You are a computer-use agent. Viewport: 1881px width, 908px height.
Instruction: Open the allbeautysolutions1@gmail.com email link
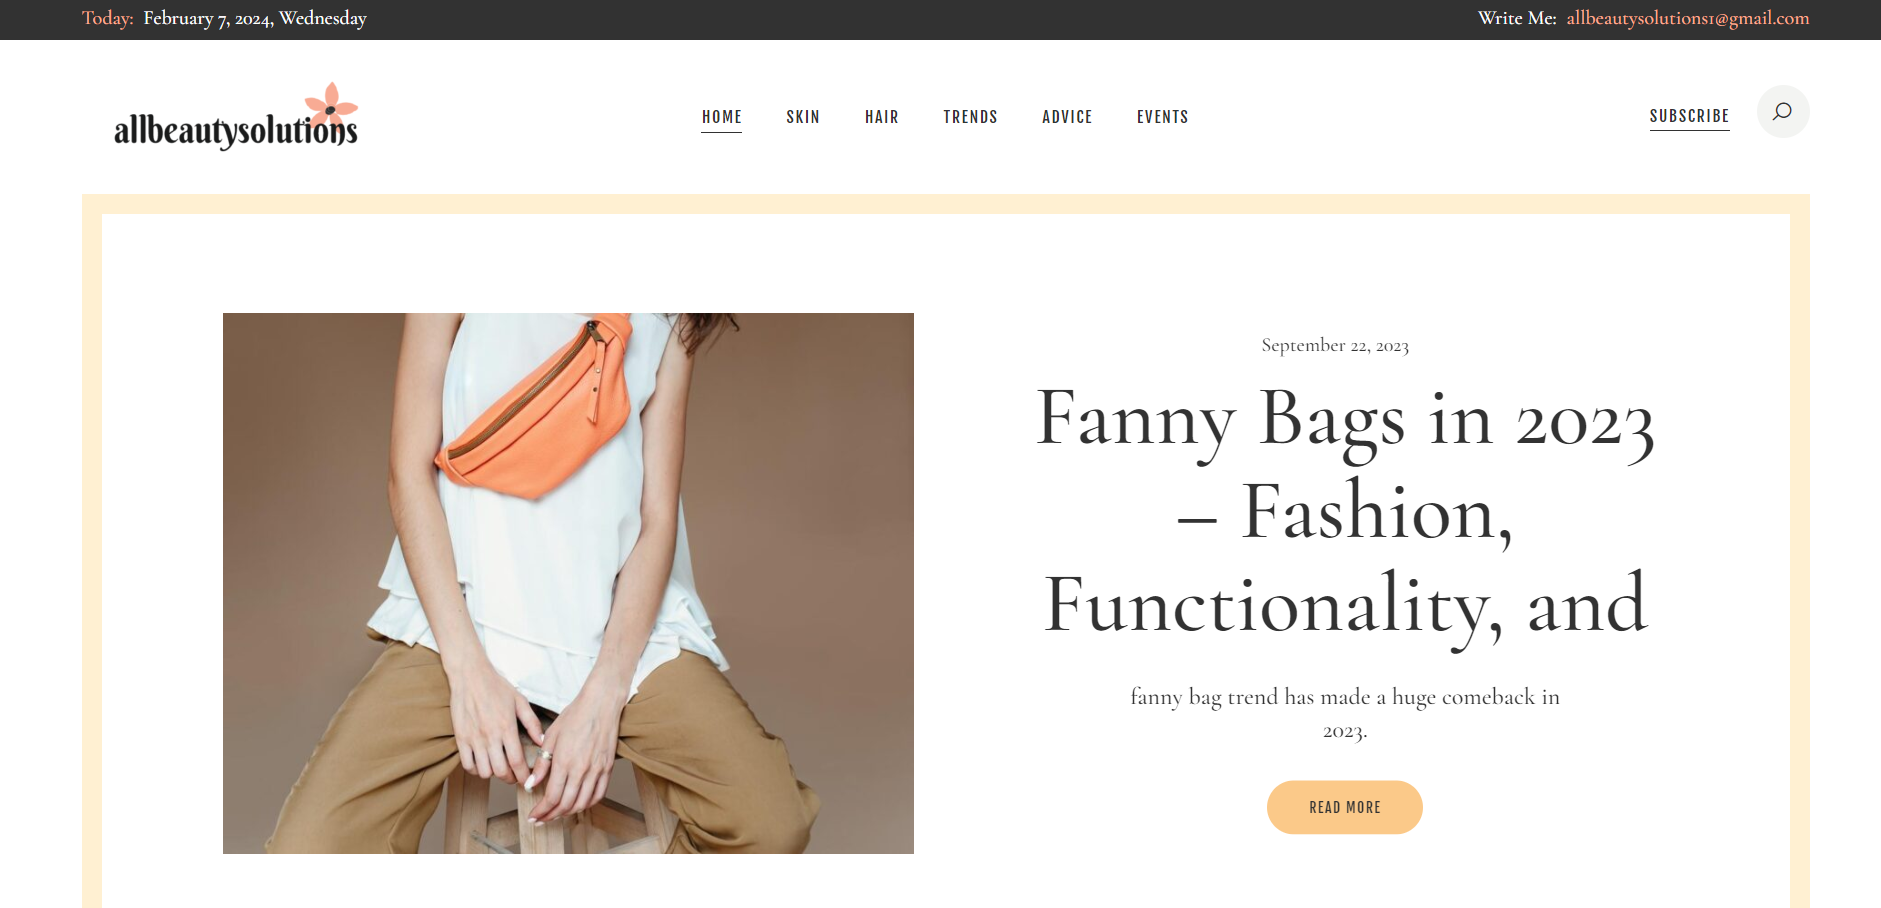pyautogui.click(x=1687, y=18)
